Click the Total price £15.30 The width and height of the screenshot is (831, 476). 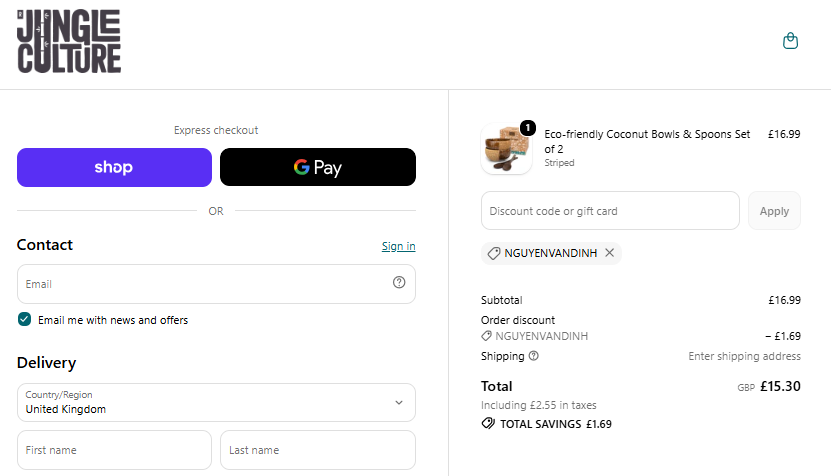[x=780, y=386]
